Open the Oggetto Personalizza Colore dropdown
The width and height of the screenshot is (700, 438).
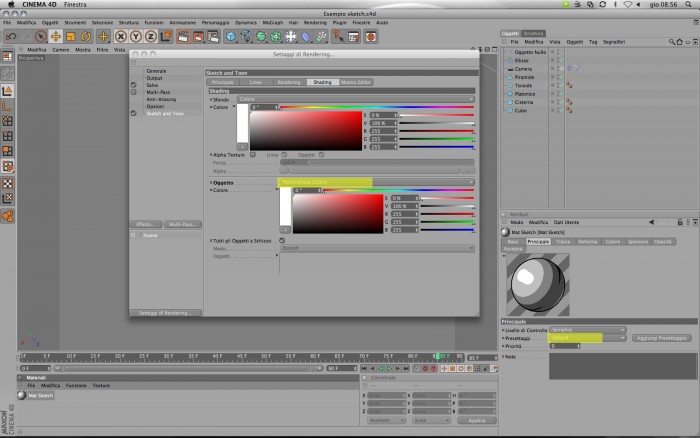point(376,182)
